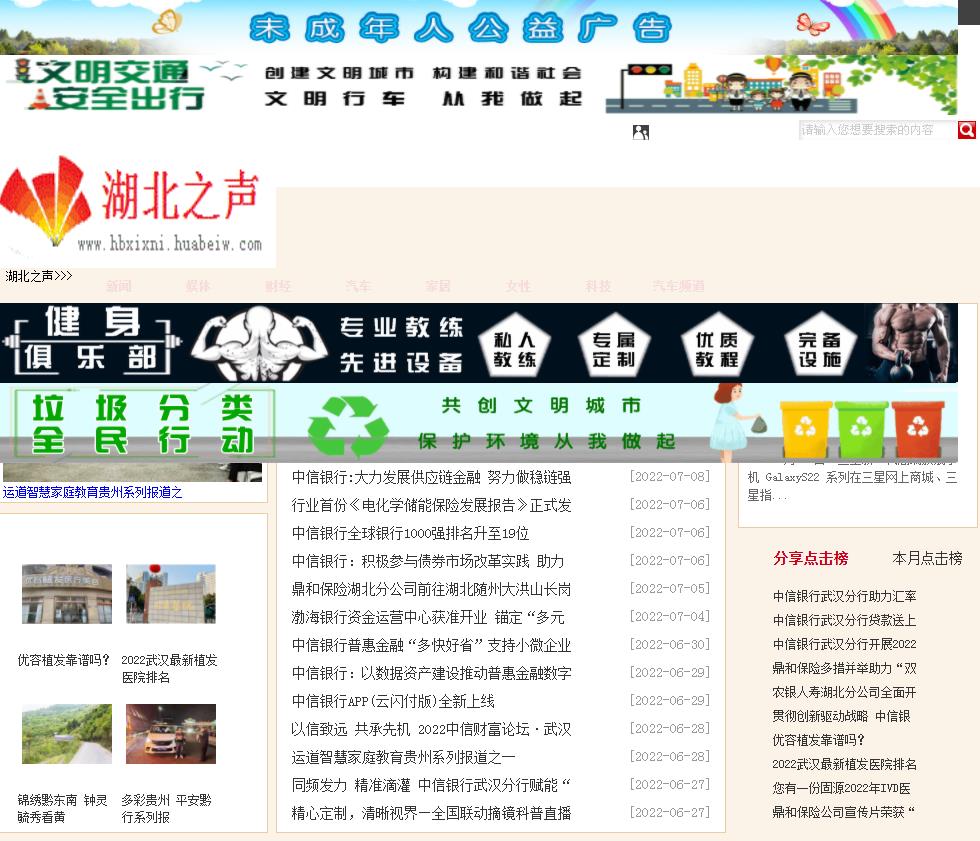
Task: Open article 中信银行全球银行1000强排名升至19位
Action: 410,534
